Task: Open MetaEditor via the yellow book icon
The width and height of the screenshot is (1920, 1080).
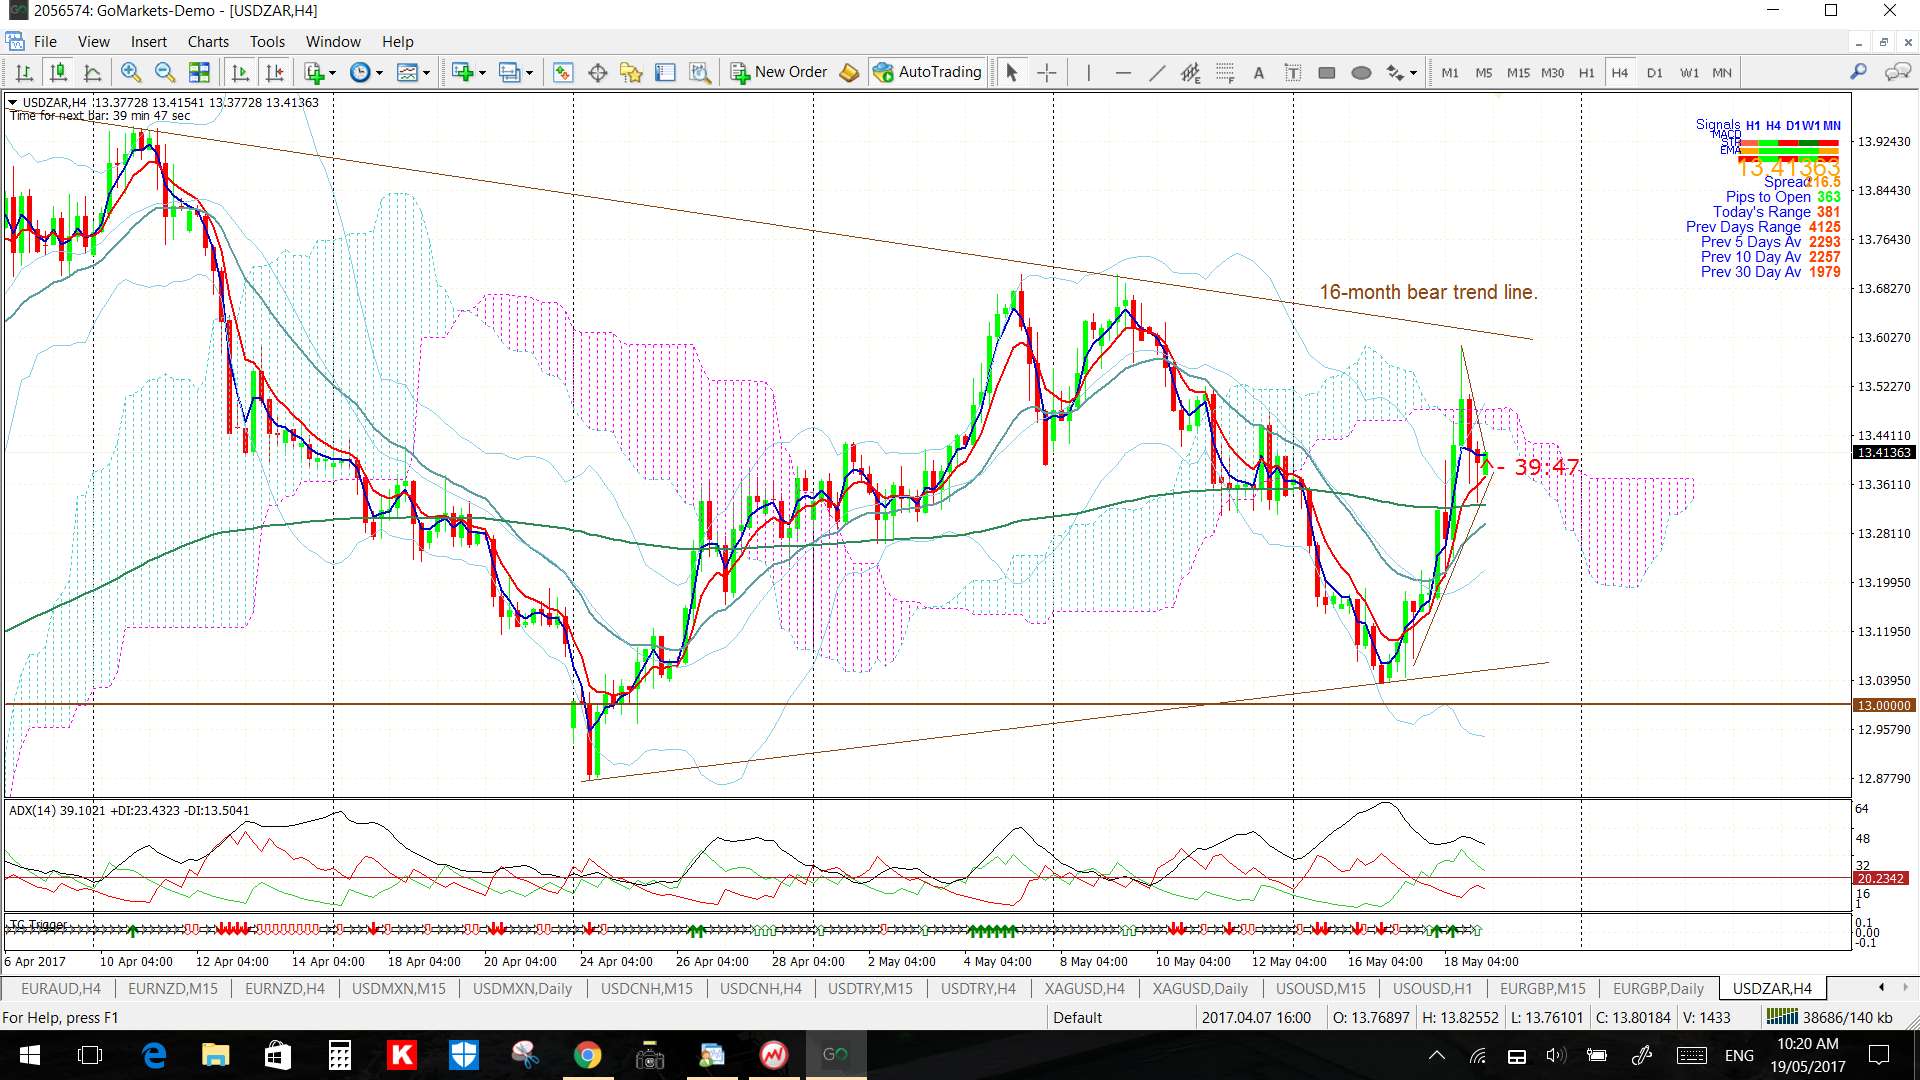Action: 849,72
